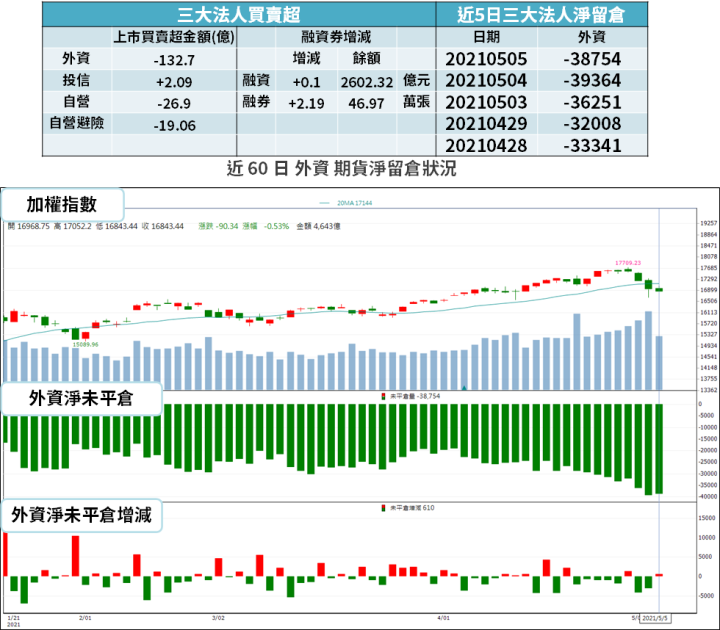This screenshot has width=720, height=630.
Task: Click the 近 60 日 外資 期貨淨留倉狀況 title
Action: (x=342, y=169)
